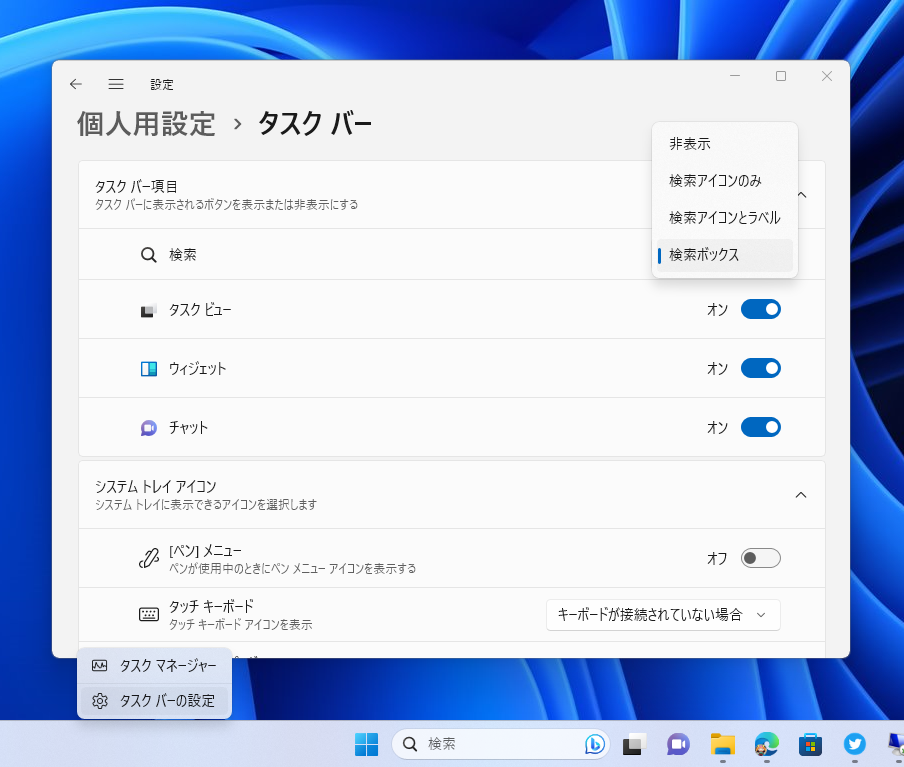The image size is (904, 767).
Task: Open Twitter from the taskbar
Action: (854, 744)
